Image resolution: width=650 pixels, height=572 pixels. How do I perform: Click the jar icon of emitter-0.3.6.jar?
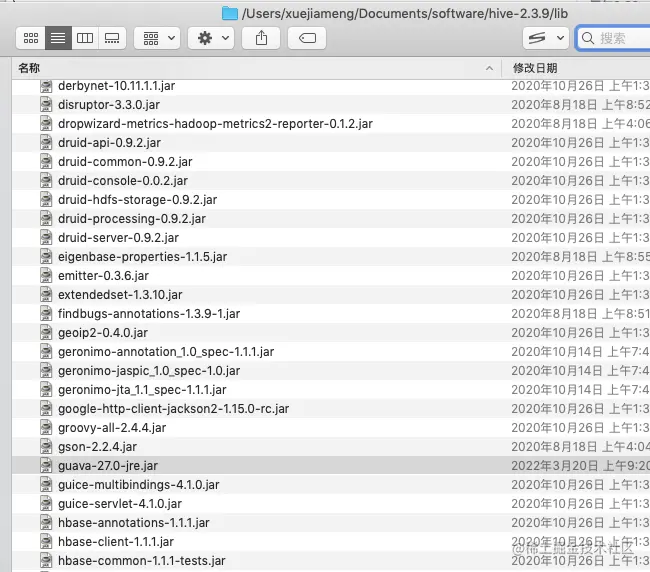(x=46, y=276)
